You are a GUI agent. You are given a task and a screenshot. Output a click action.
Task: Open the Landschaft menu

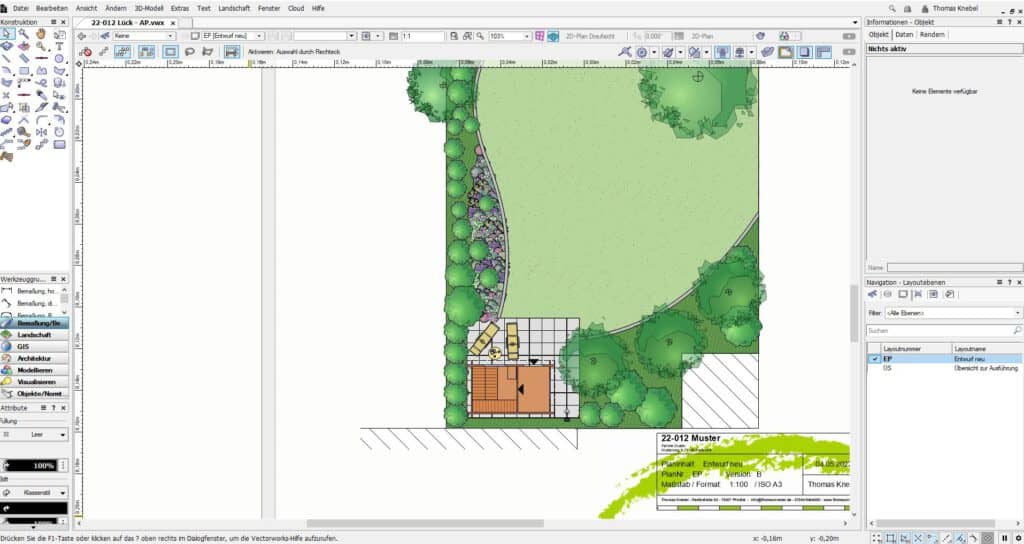tap(236, 7)
